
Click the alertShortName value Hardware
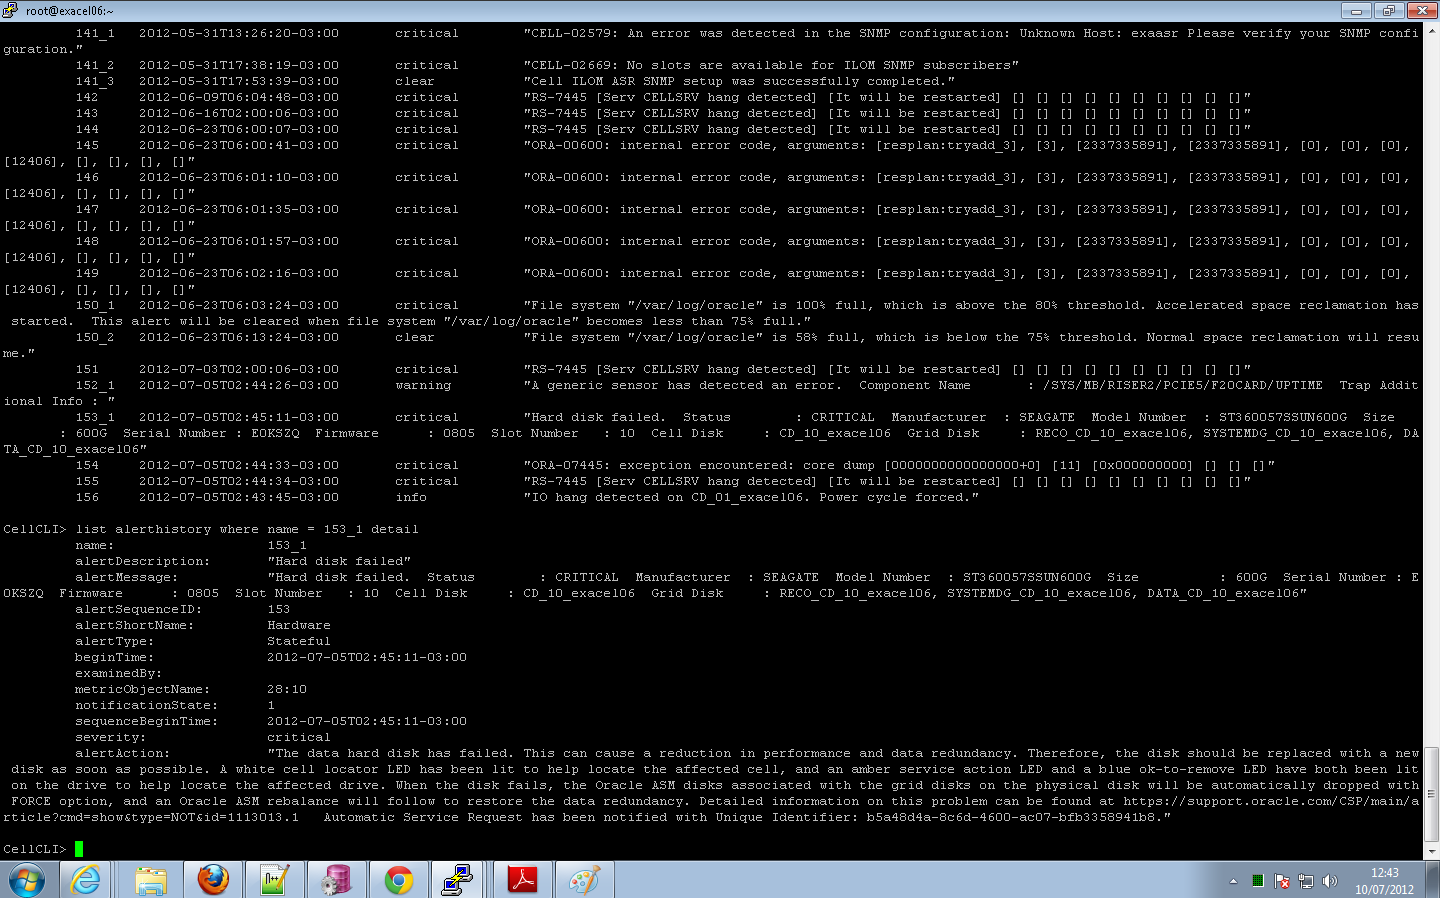299,625
